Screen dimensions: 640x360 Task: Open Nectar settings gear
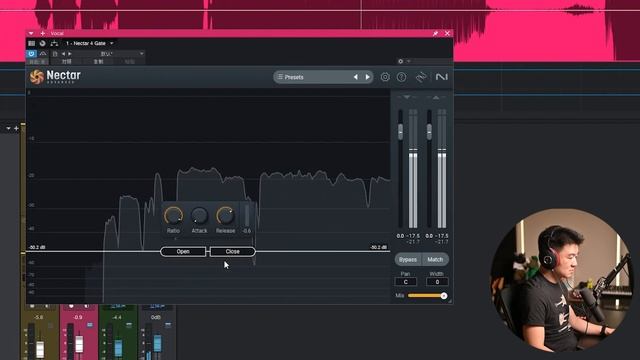coord(385,77)
